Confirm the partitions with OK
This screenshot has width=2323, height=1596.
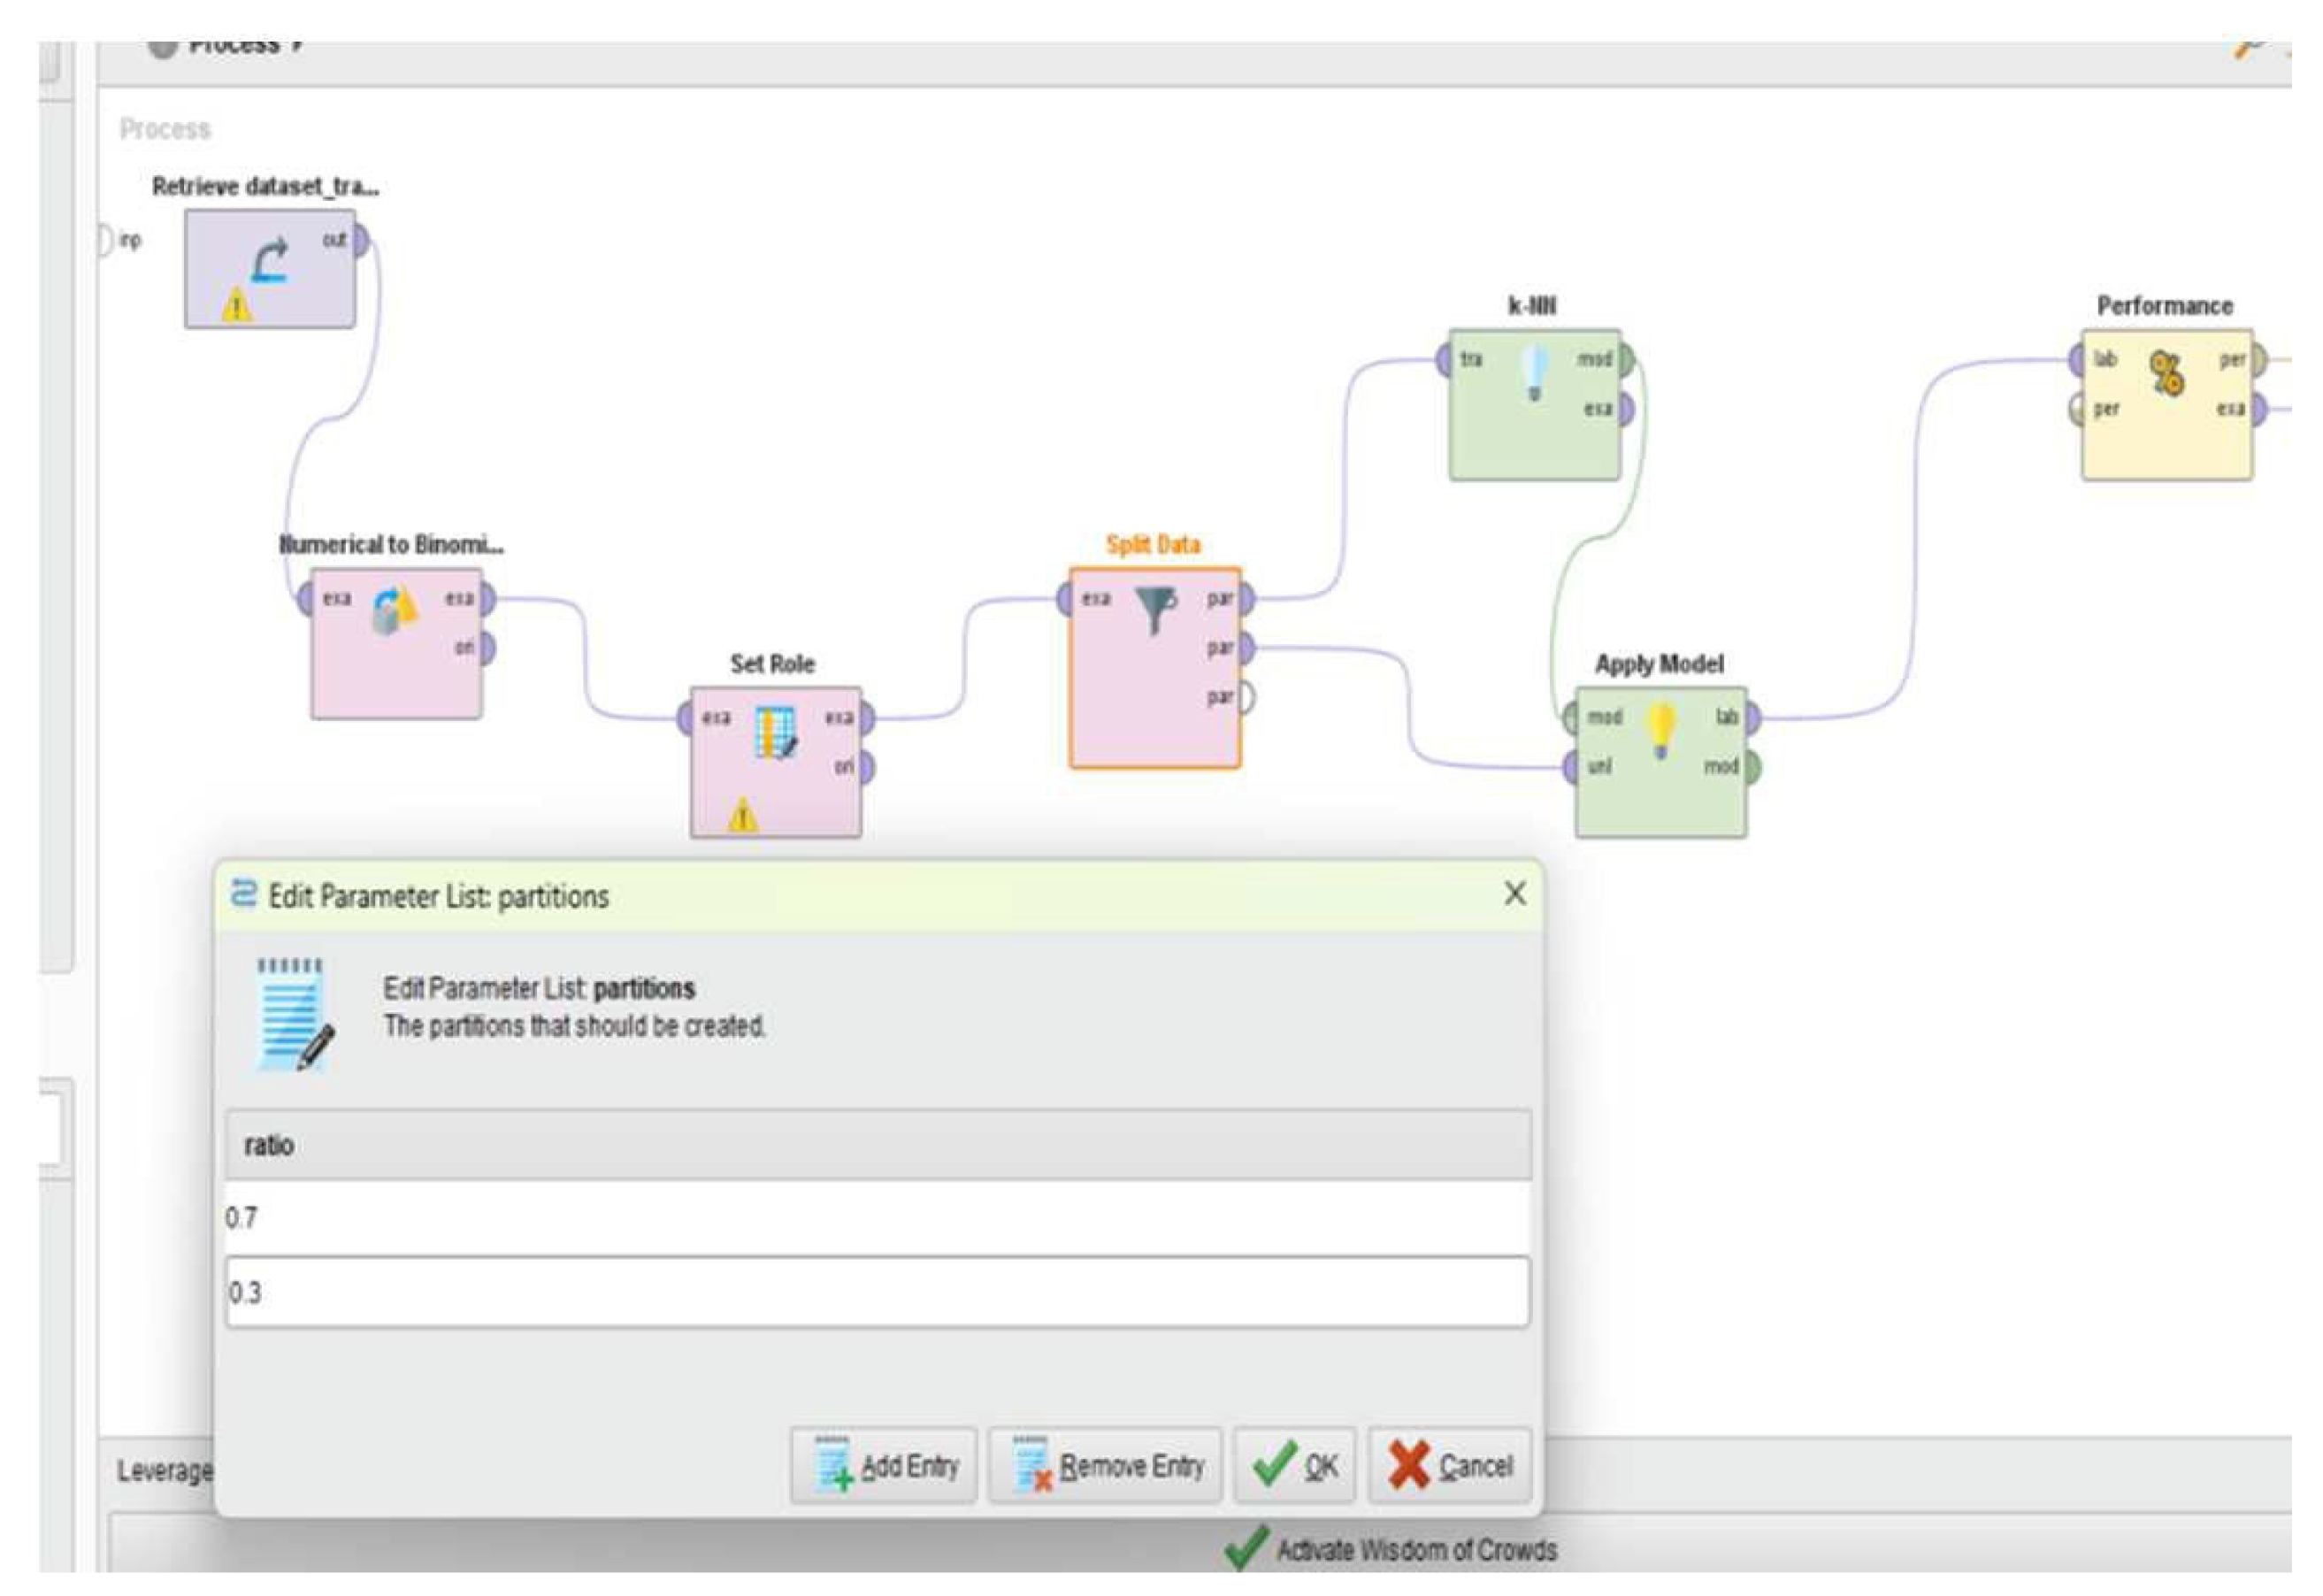[1295, 1466]
